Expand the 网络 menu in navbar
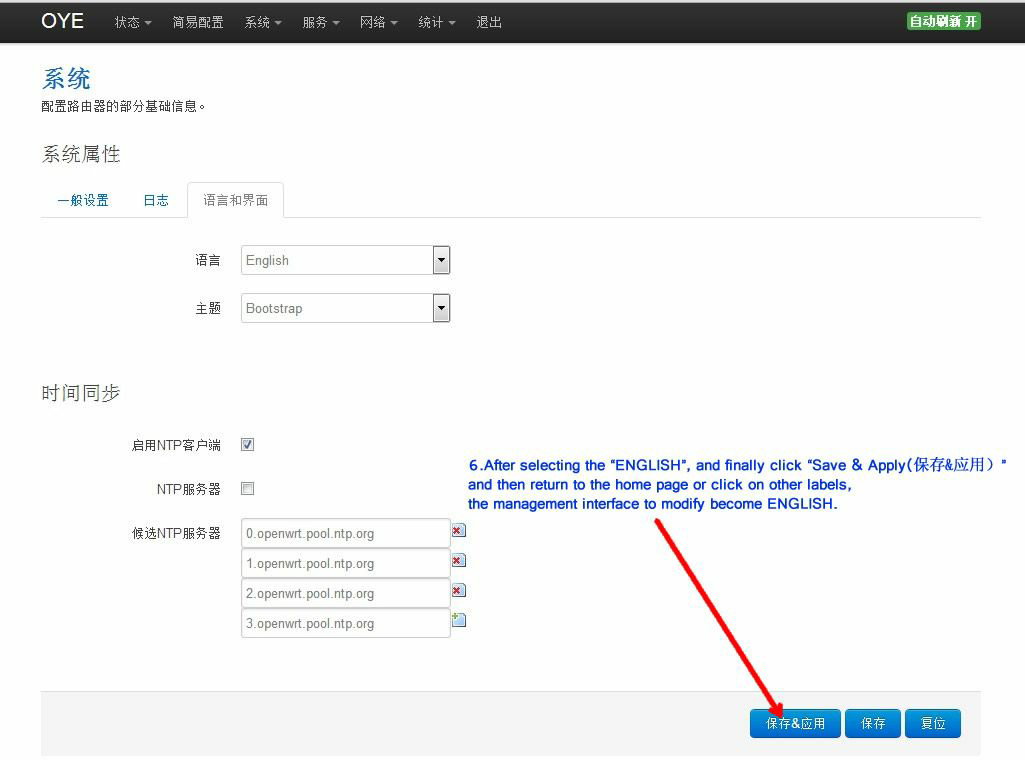The height and width of the screenshot is (760, 1025). point(378,22)
